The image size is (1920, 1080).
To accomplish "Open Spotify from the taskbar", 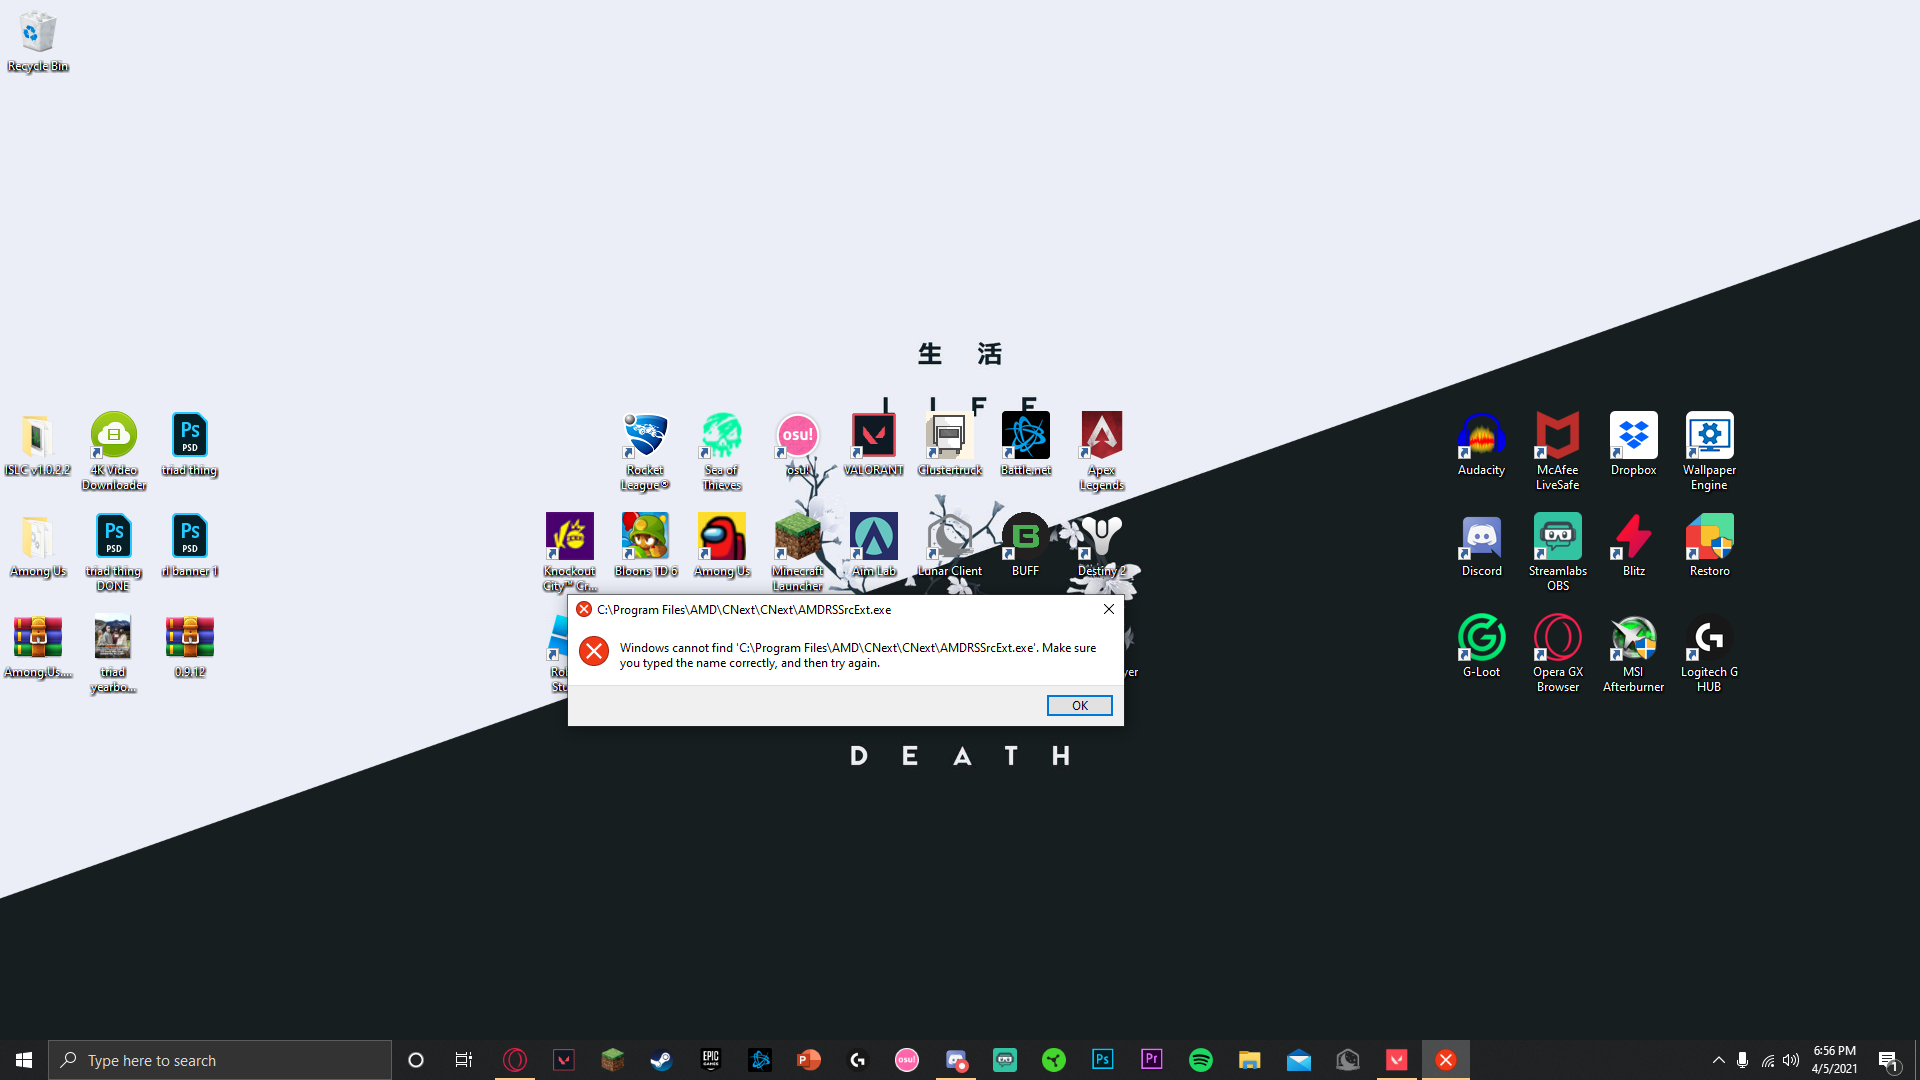I will click(1200, 1060).
